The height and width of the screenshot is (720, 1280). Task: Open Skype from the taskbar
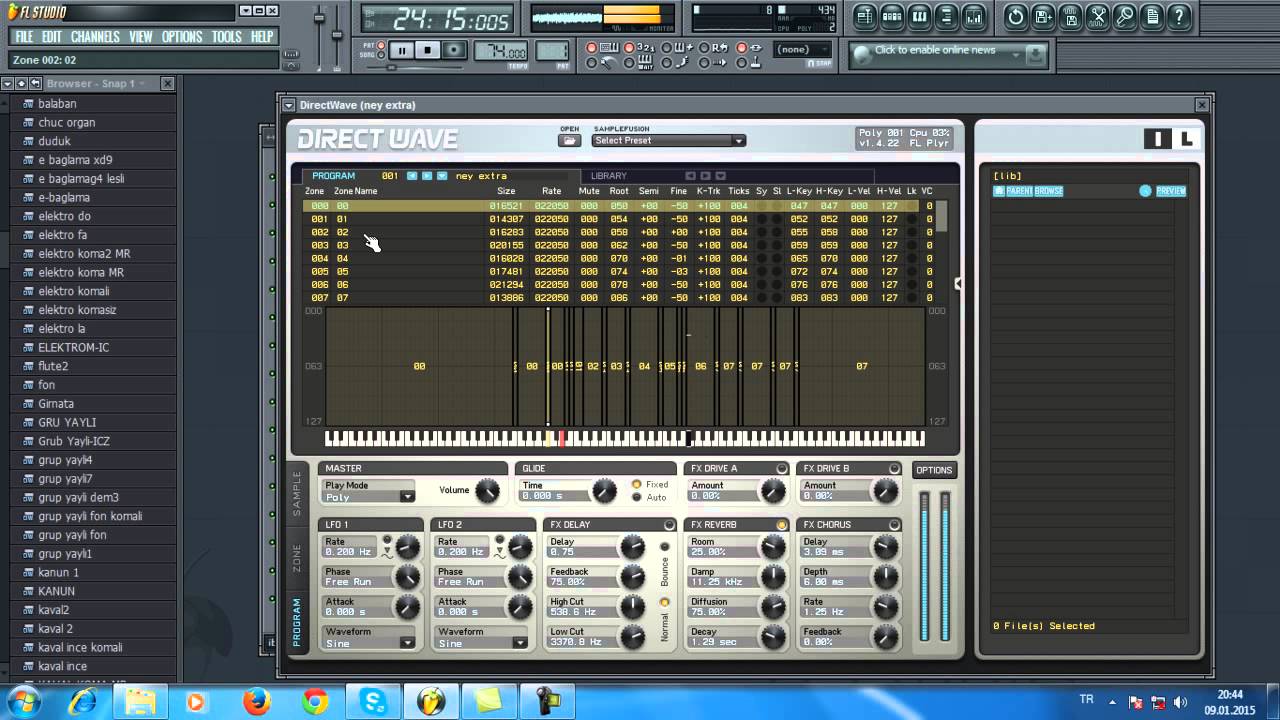click(x=373, y=702)
